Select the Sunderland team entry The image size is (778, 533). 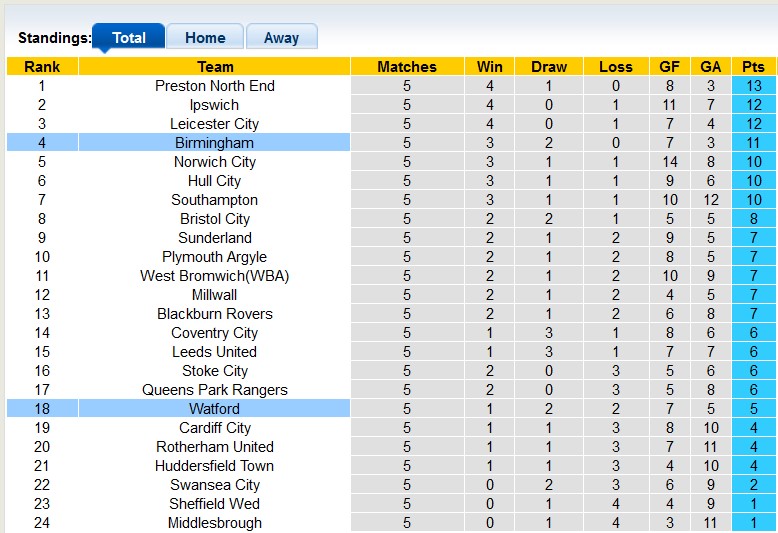pyautogui.click(x=214, y=238)
